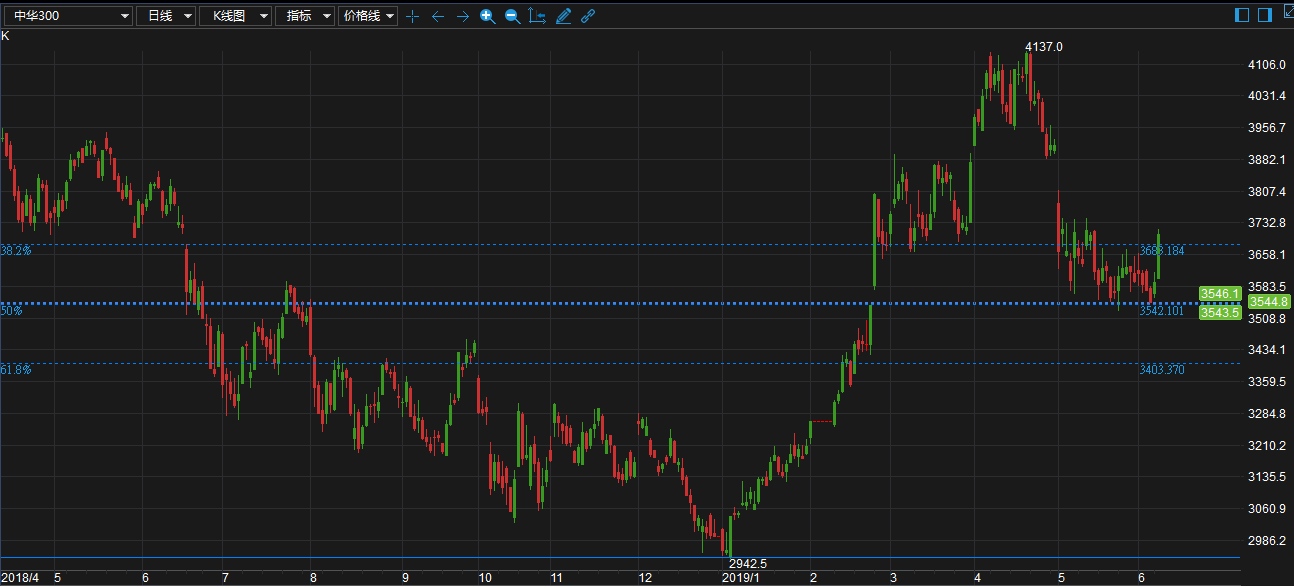Open the 指标 indicators menu

coord(305,16)
